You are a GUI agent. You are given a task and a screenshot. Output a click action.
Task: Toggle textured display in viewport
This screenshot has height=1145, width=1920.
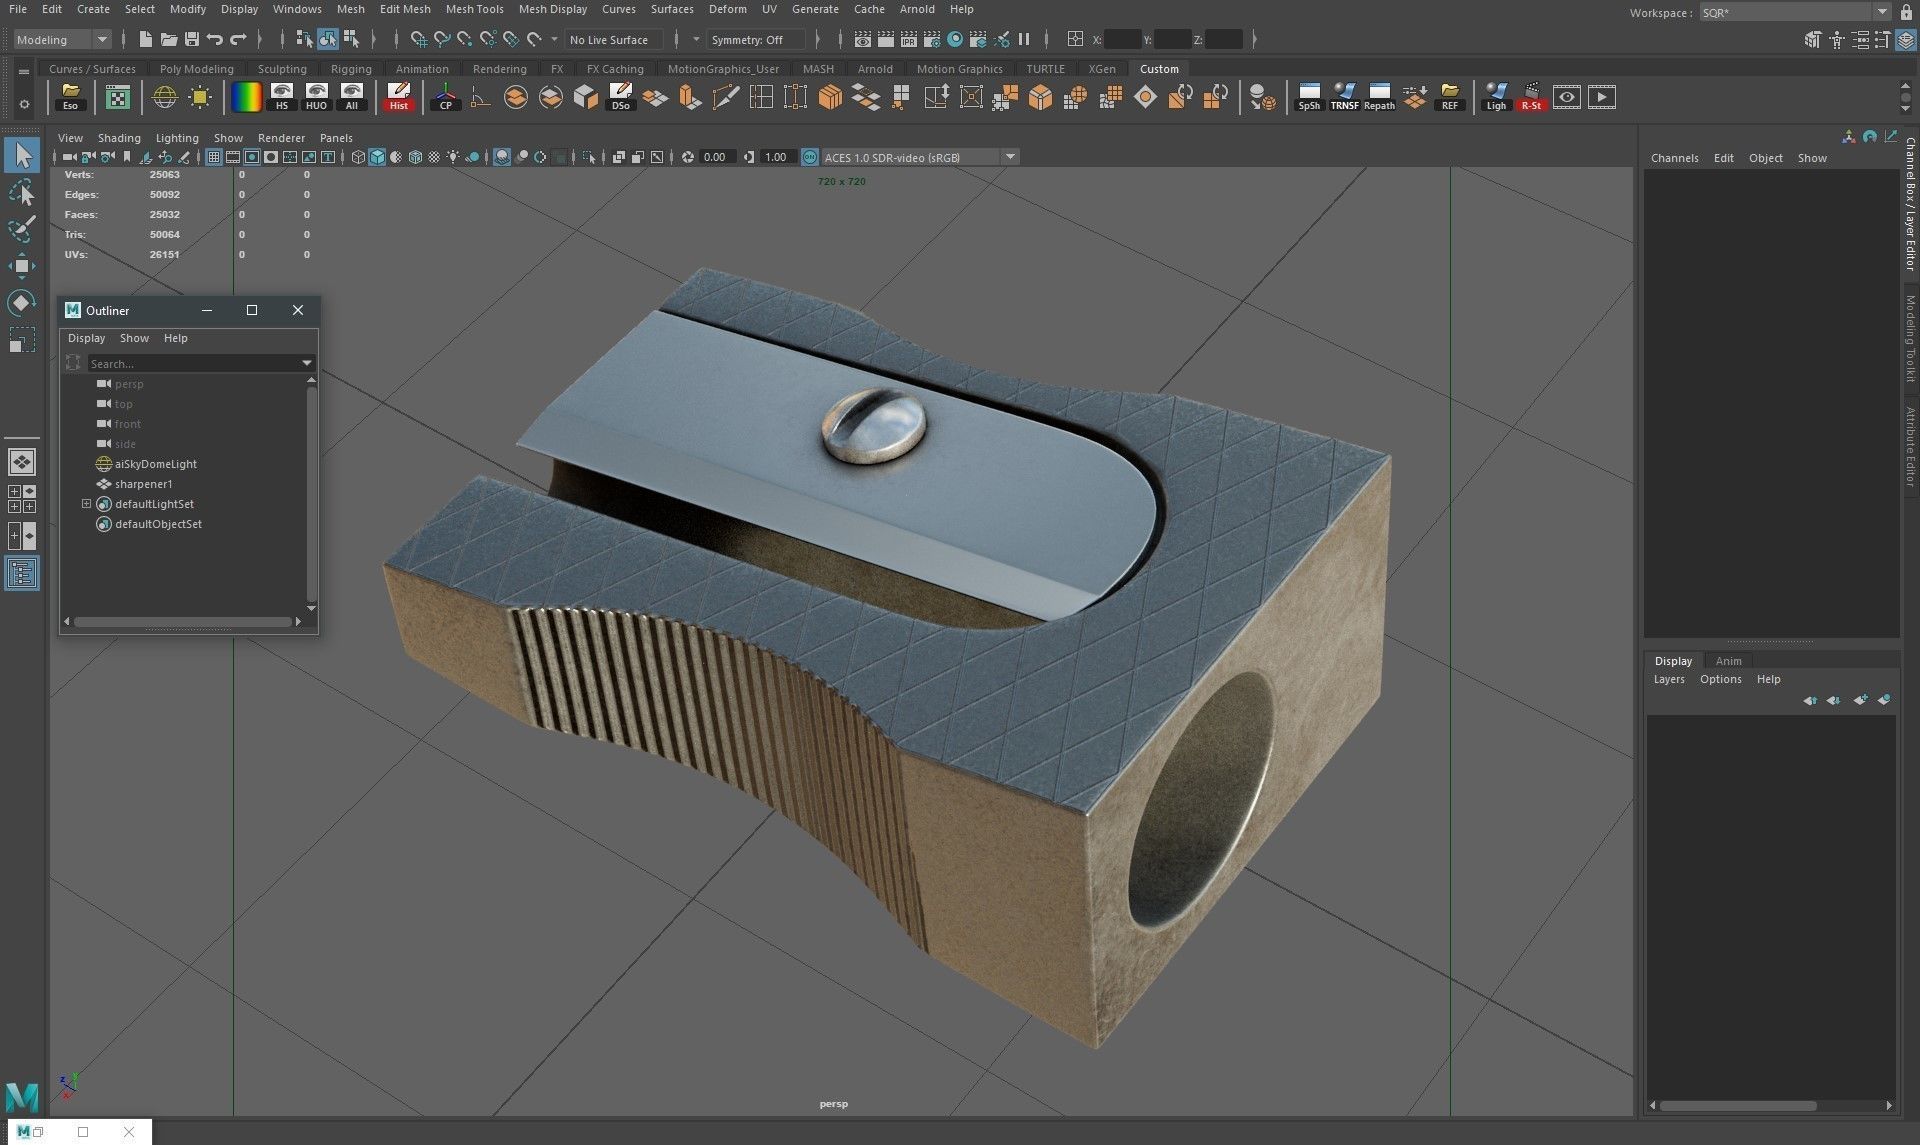(x=434, y=157)
